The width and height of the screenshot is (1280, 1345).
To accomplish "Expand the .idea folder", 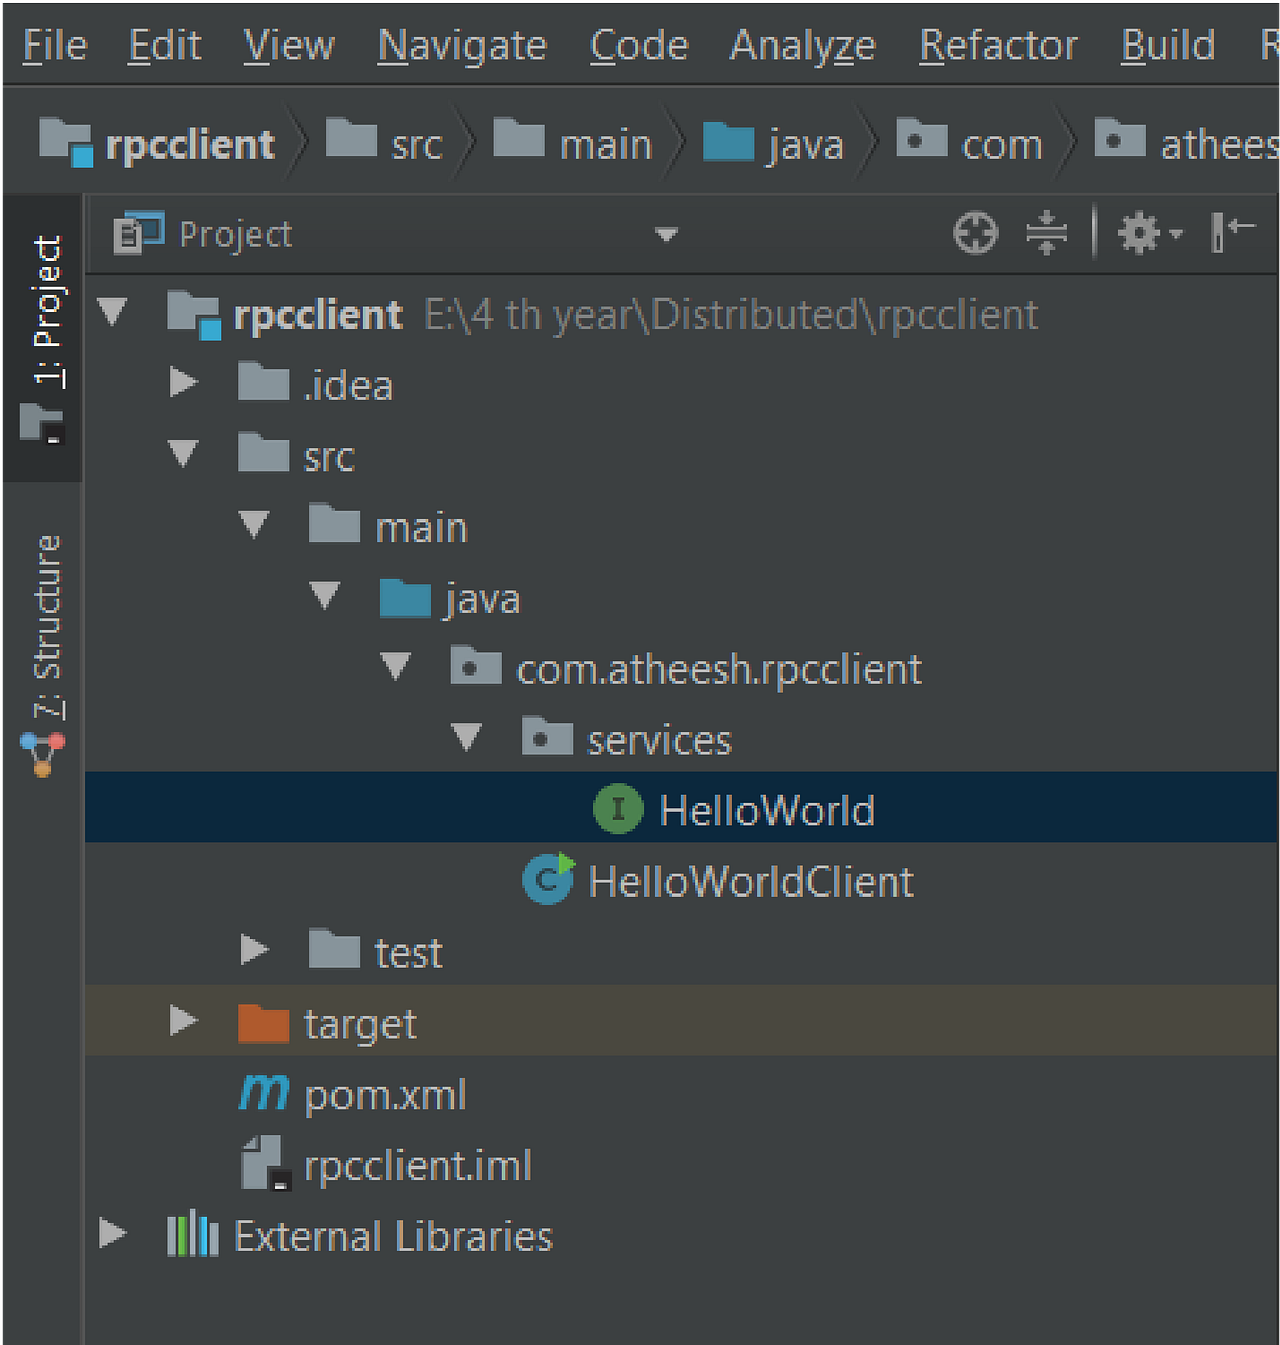I will click(x=183, y=383).
